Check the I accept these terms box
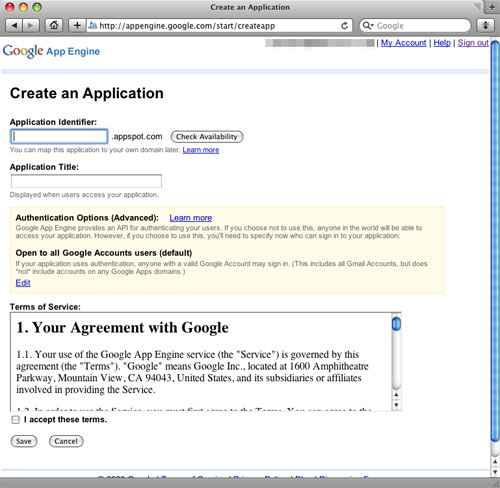 pyautogui.click(x=15, y=420)
